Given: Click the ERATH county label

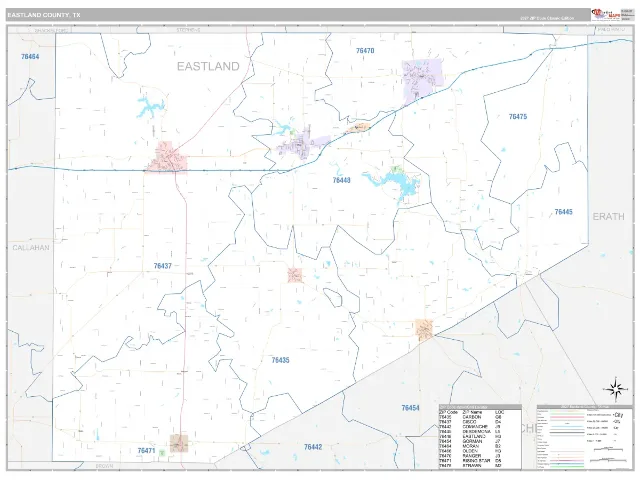Looking at the screenshot, I should point(609,217).
